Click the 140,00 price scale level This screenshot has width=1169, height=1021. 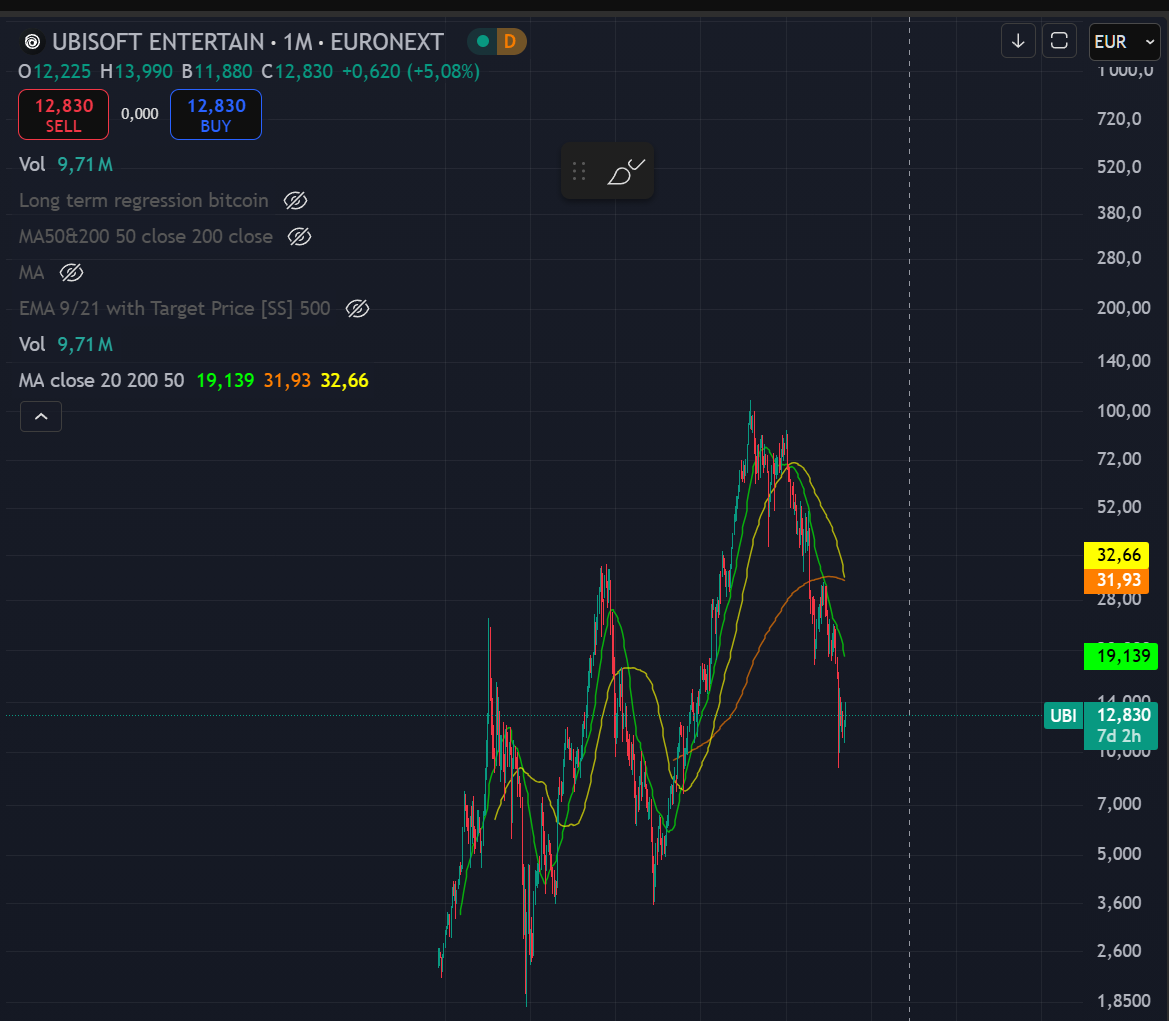pos(1124,361)
